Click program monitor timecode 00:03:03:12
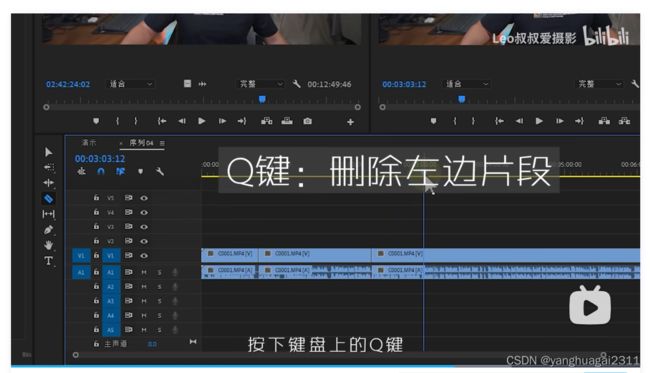 tap(404, 84)
